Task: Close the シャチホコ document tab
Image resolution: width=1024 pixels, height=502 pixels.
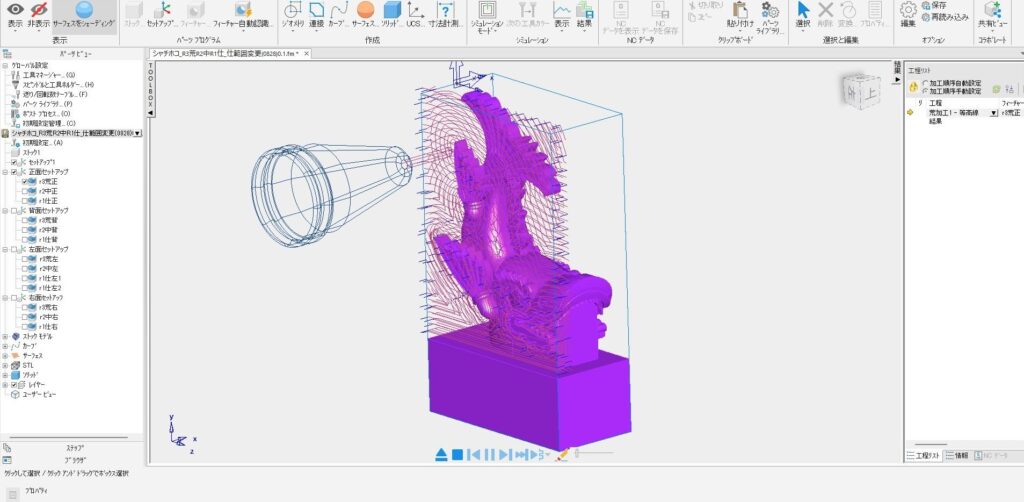Action: (x=307, y=54)
